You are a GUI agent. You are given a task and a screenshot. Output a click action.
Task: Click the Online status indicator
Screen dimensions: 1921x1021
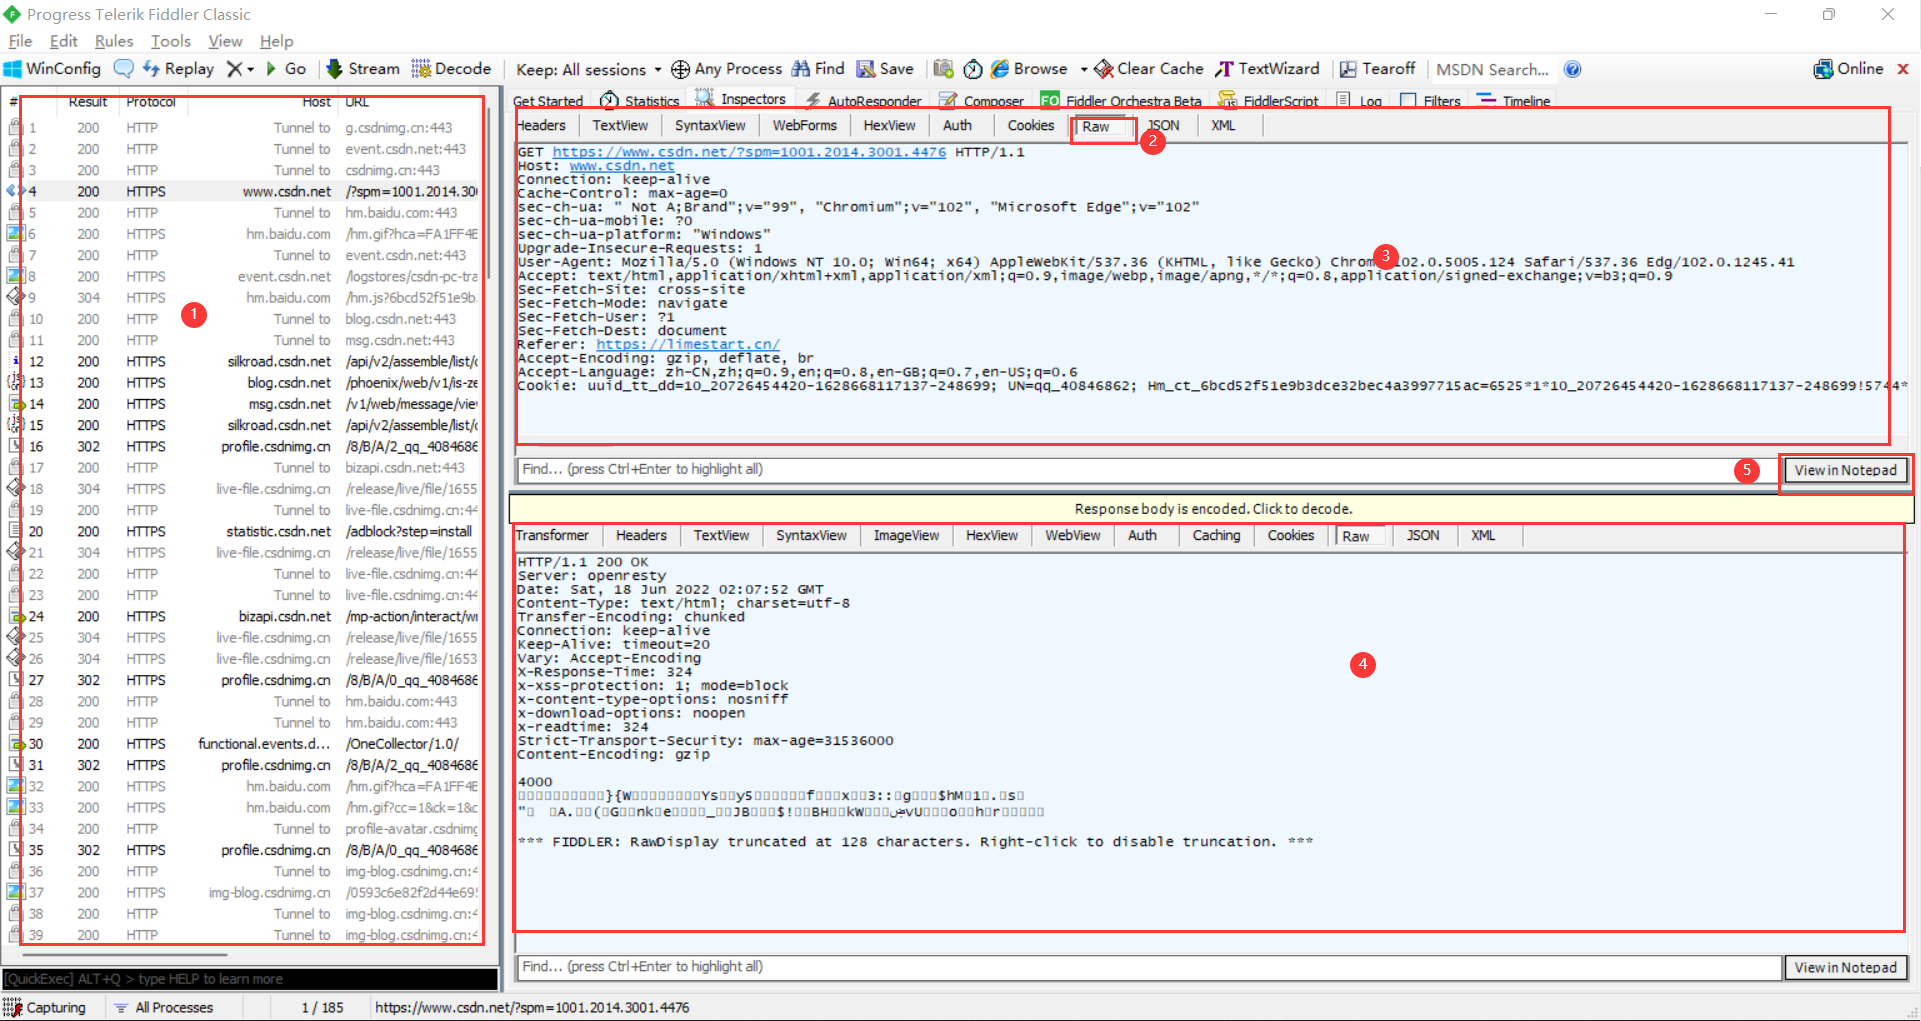pyautogui.click(x=1849, y=69)
